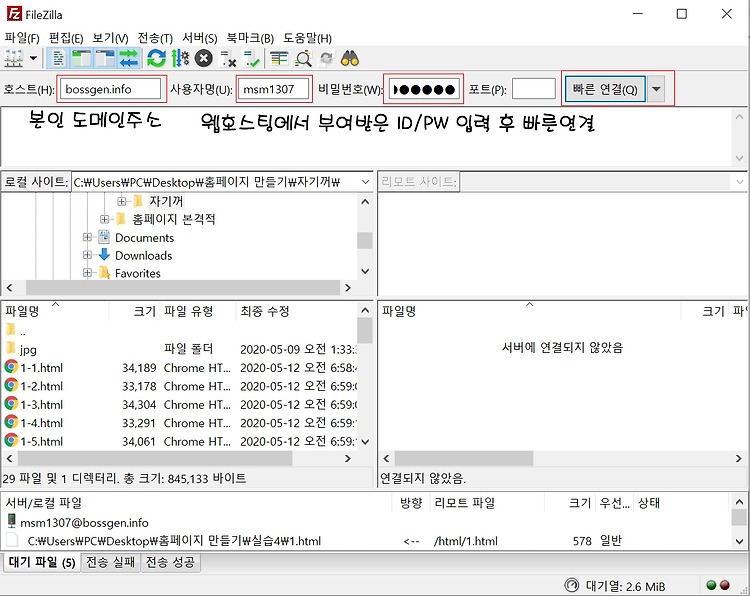The width and height of the screenshot is (750, 596).
Task: Select file 1-4.html
Action: pyautogui.click(x=179, y=423)
